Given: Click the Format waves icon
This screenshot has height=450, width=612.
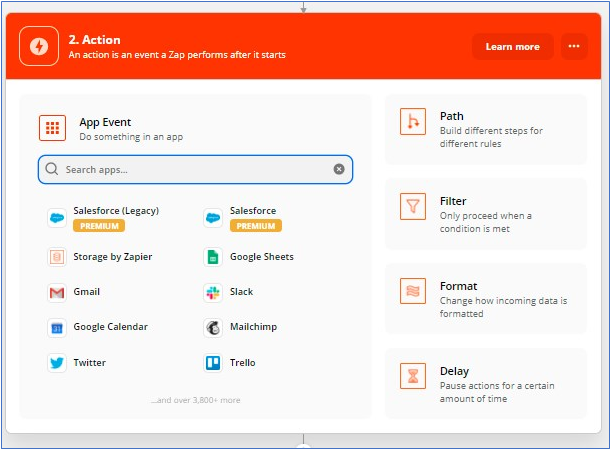Looking at the screenshot, I should pyautogui.click(x=413, y=291).
